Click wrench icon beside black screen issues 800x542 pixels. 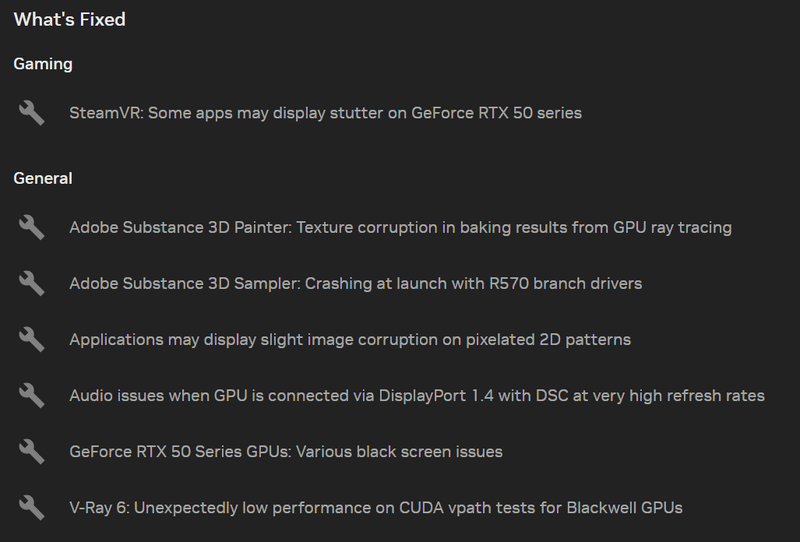pos(32,451)
